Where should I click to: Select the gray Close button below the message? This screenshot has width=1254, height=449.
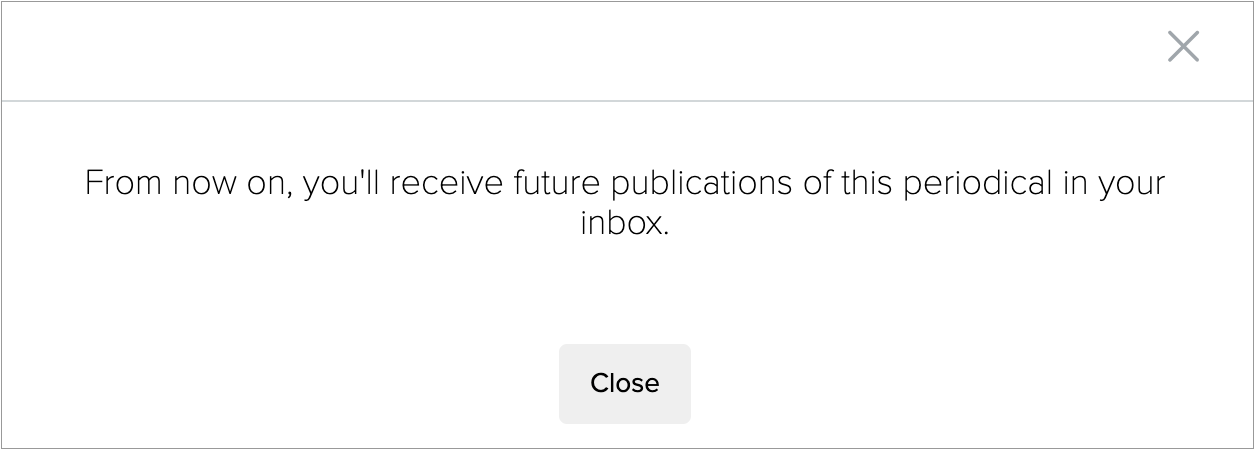[624, 383]
